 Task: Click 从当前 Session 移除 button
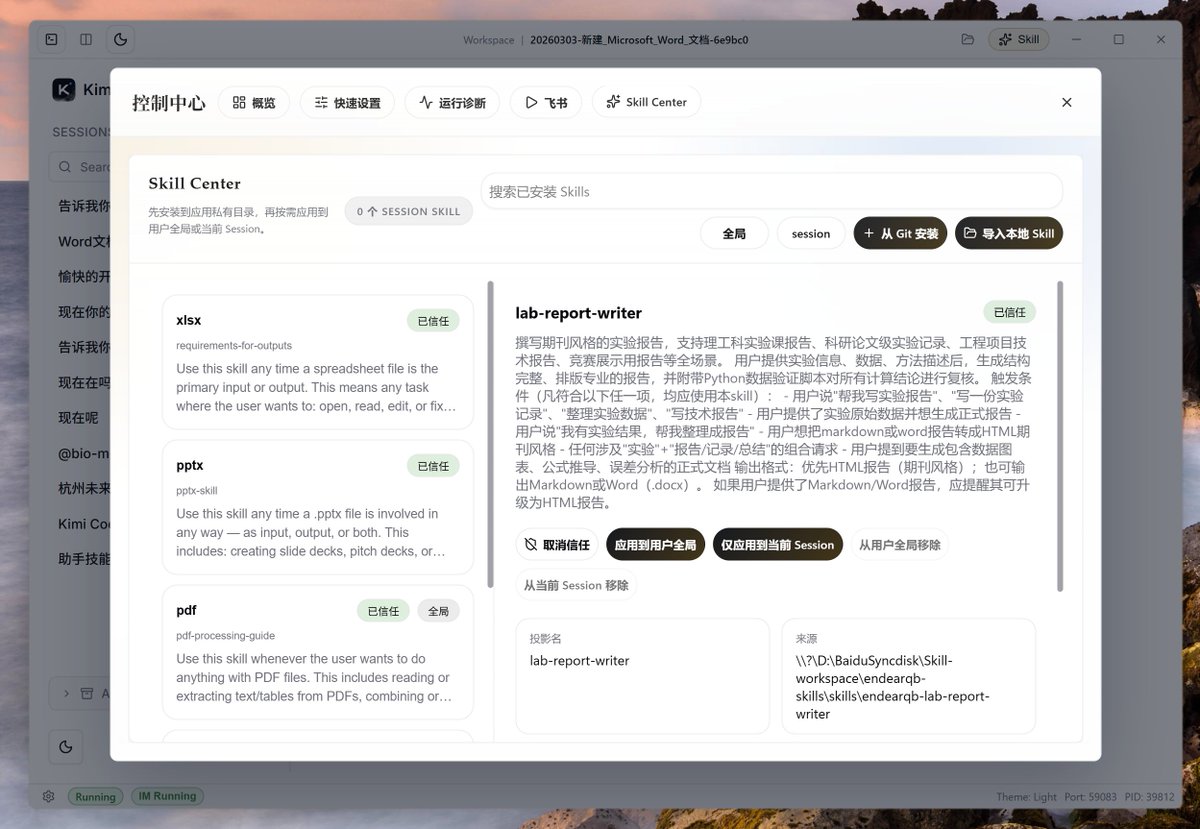[576, 585]
